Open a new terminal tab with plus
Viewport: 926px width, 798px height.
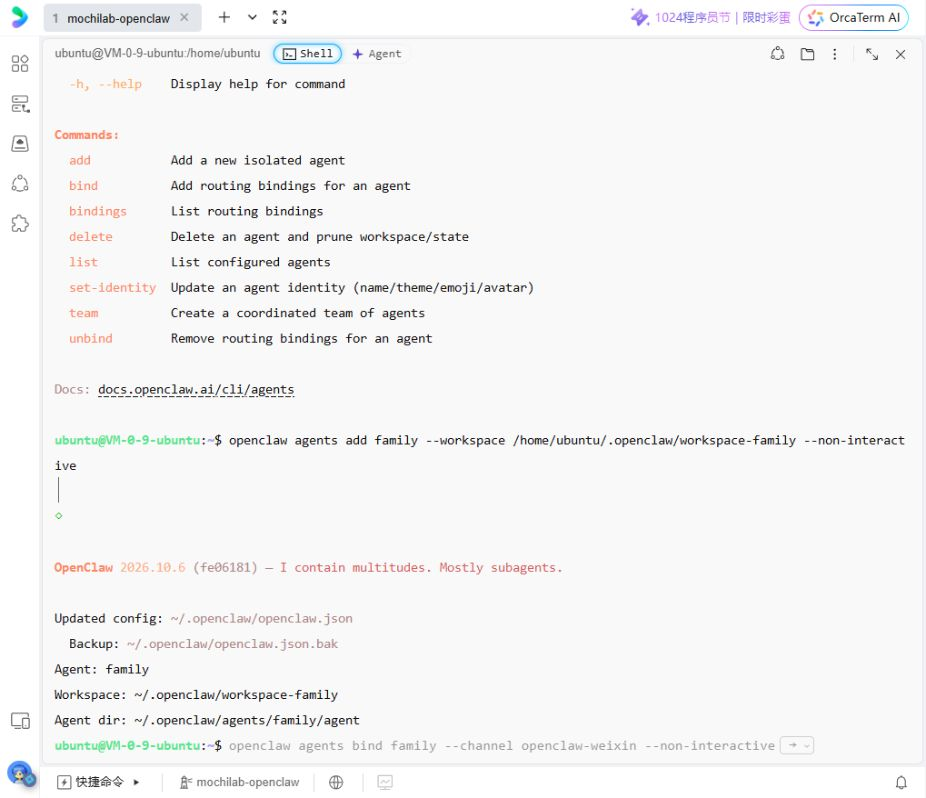[224, 17]
